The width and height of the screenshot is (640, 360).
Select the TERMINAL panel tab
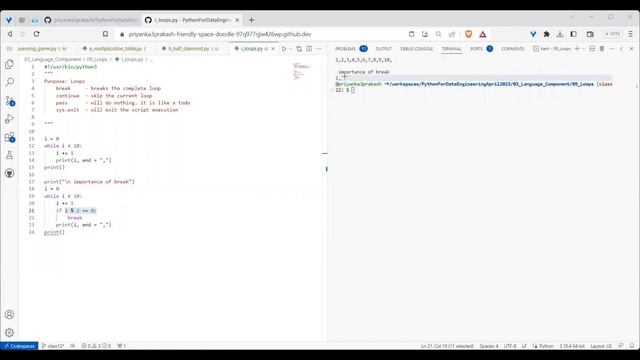(x=451, y=49)
